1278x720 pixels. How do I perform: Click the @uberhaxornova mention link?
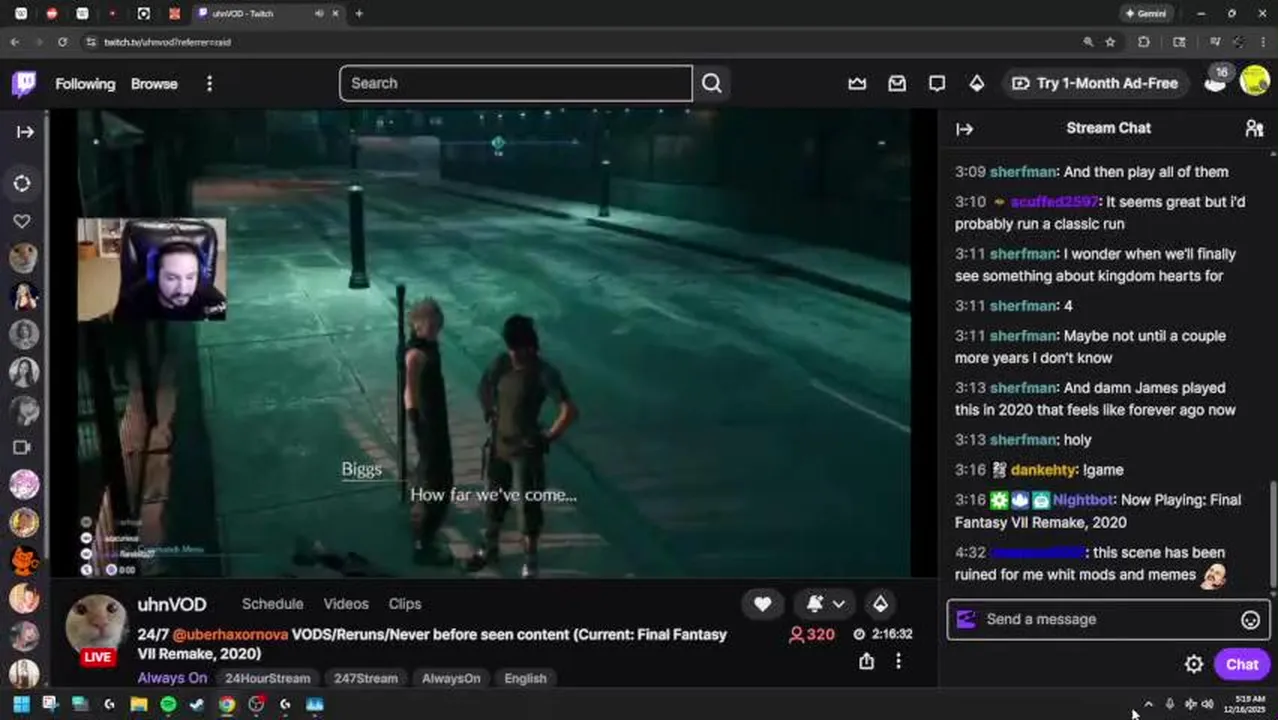pos(229,635)
